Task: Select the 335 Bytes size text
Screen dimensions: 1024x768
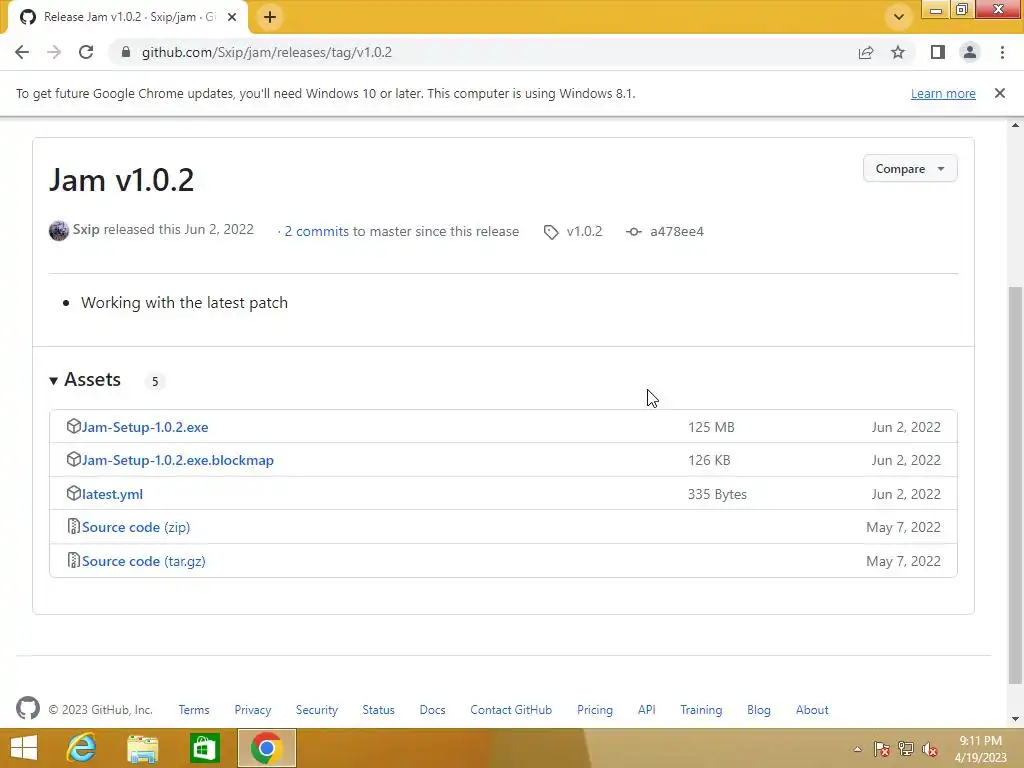Action: pos(717,494)
